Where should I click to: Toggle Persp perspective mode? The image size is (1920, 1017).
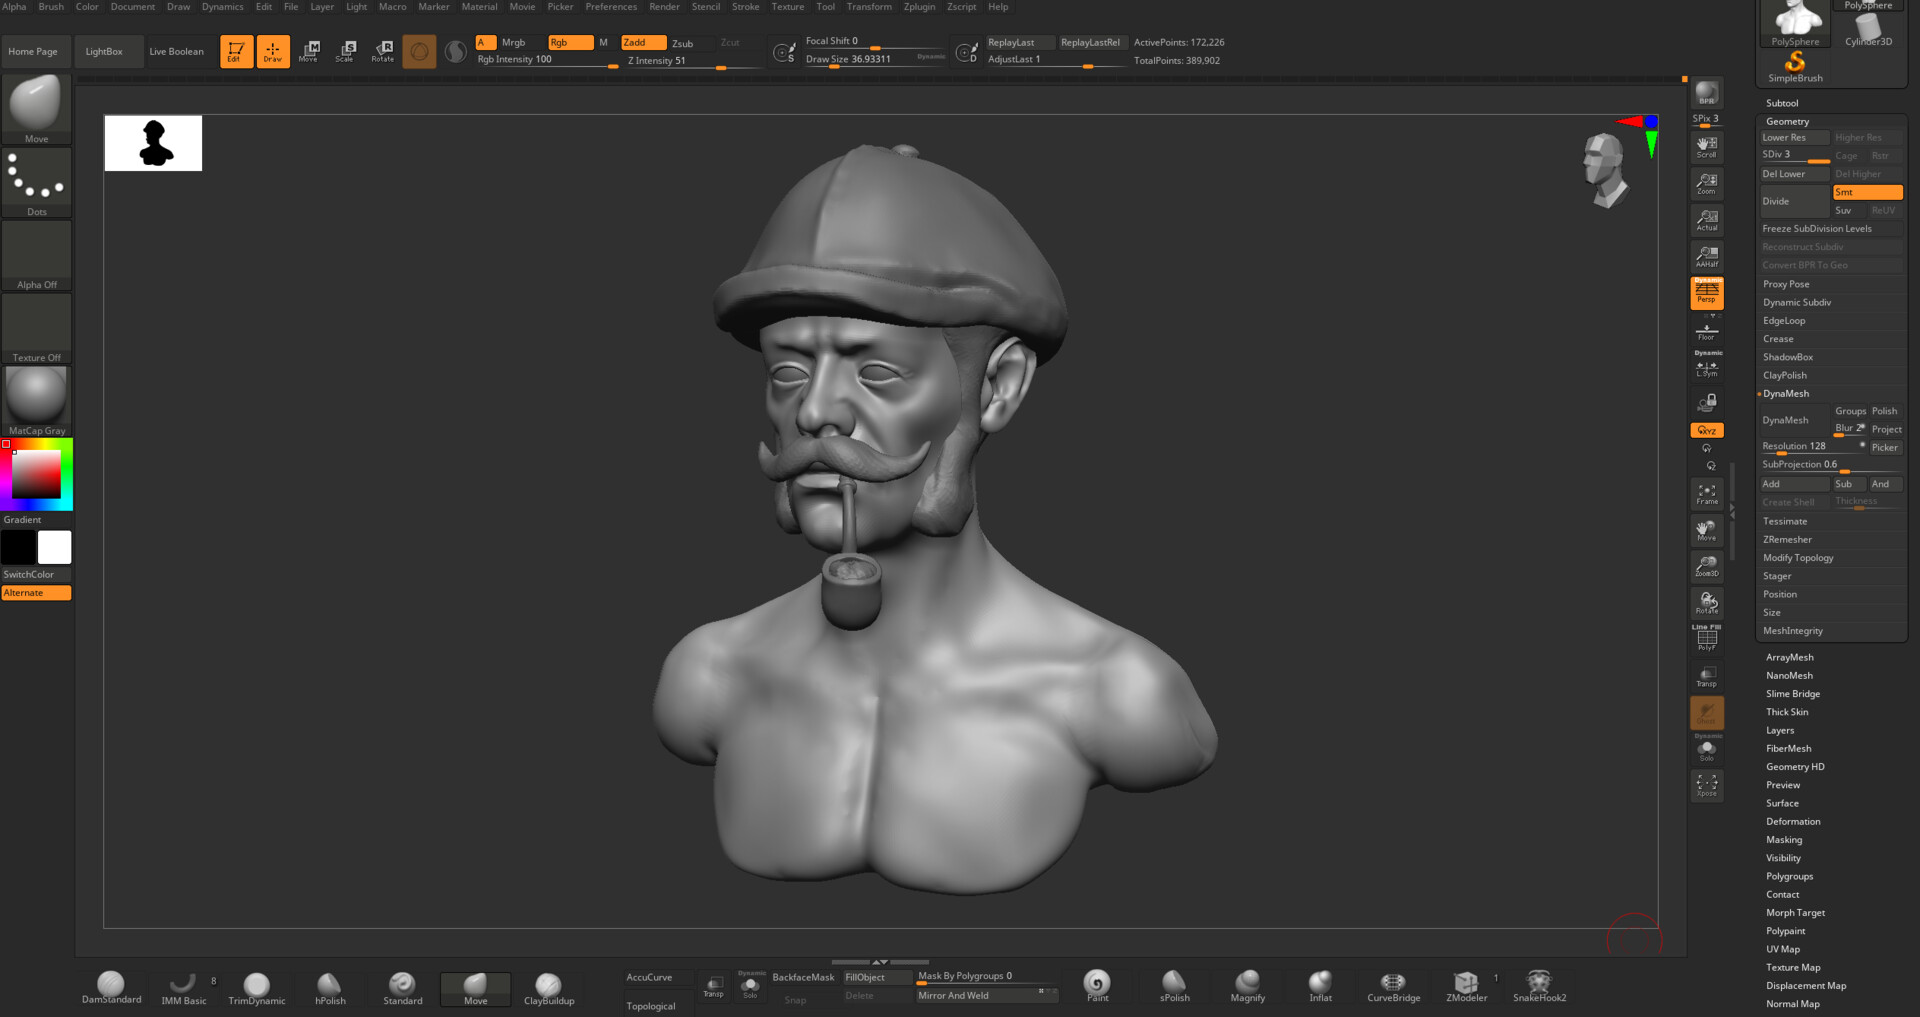1706,292
